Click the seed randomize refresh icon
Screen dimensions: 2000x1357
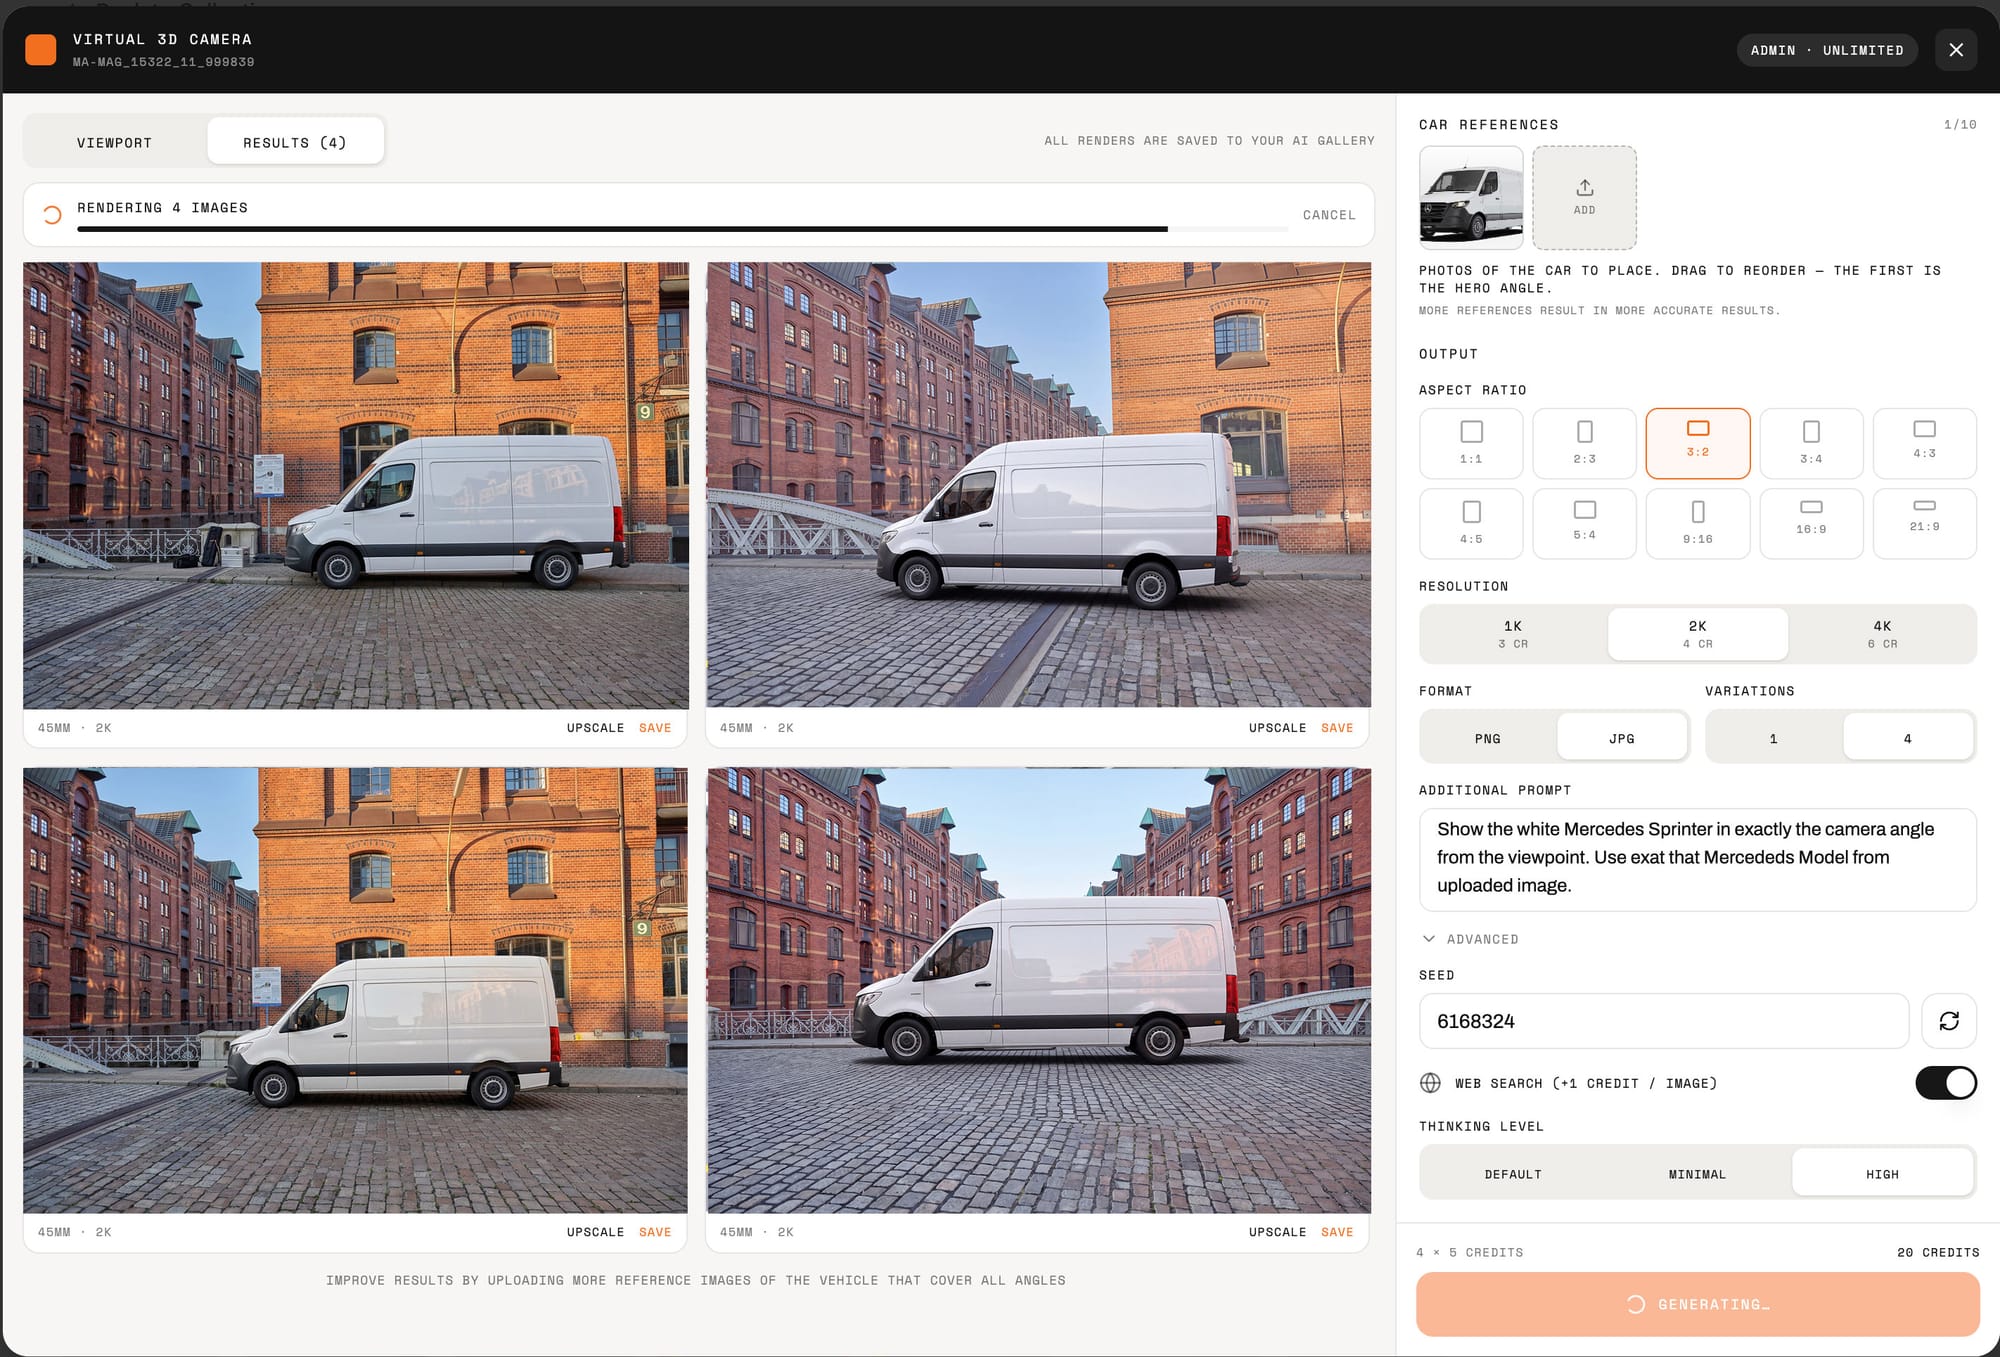(1949, 1021)
